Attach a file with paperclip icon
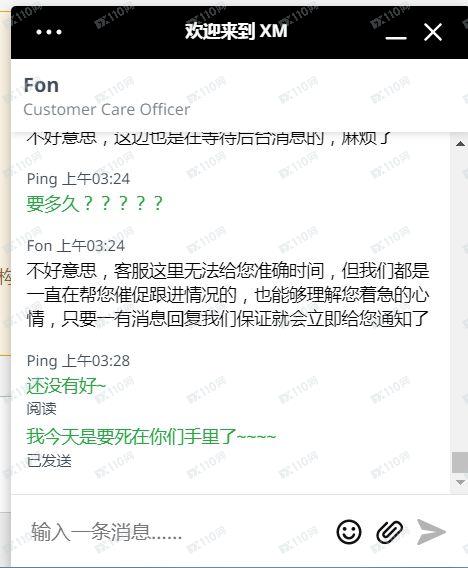Screen dimensions: 468x568 [x=390, y=532]
